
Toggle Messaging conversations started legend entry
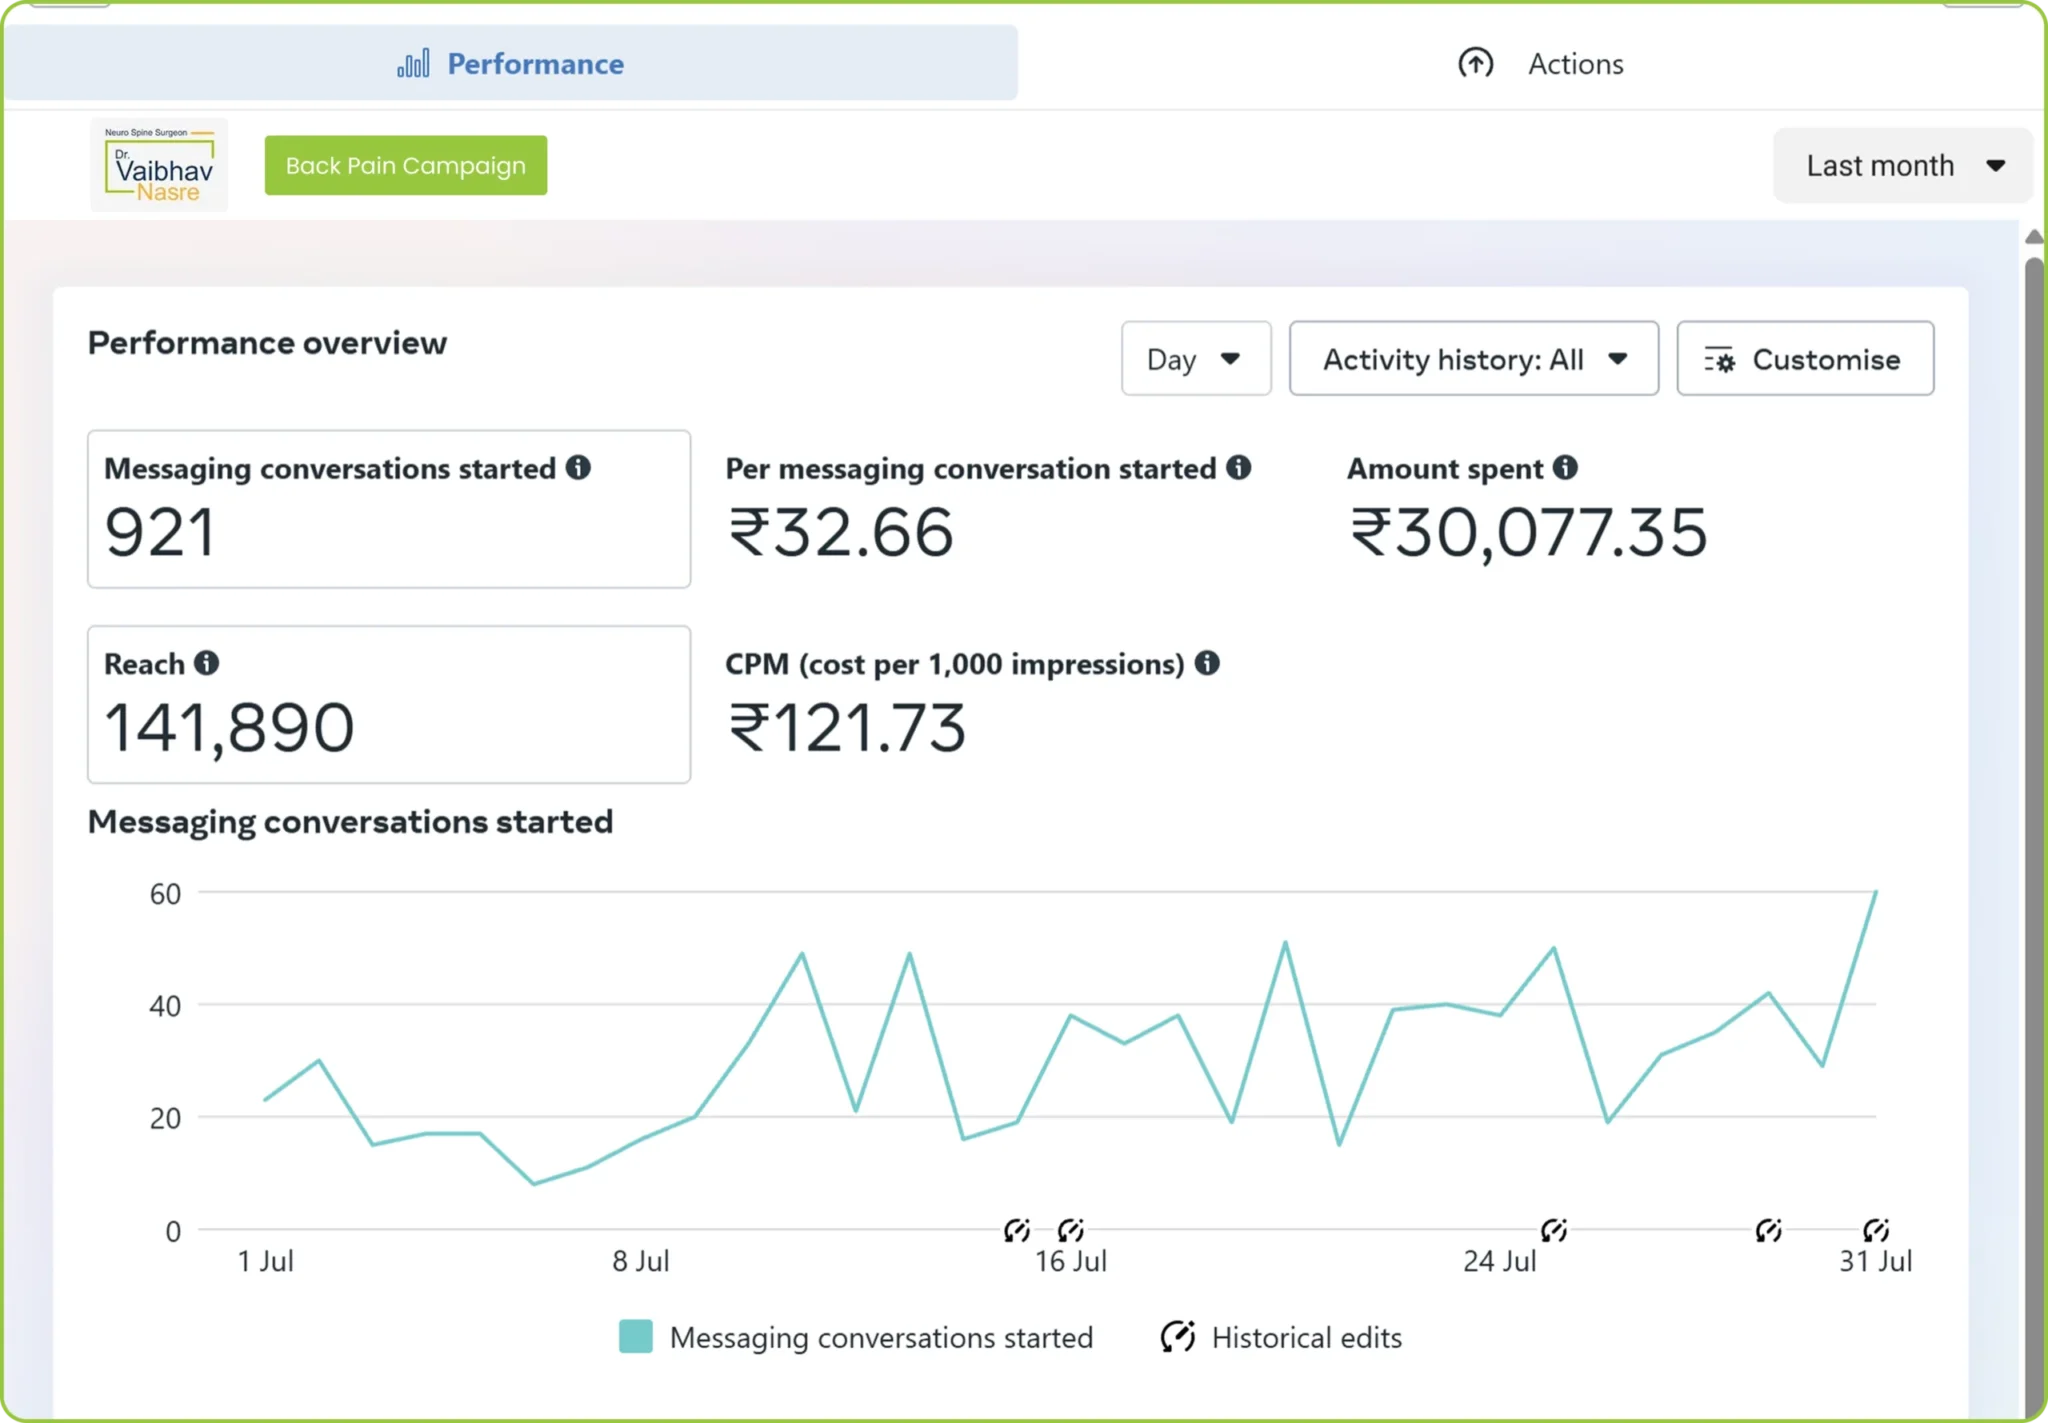tap(856, 1337)
